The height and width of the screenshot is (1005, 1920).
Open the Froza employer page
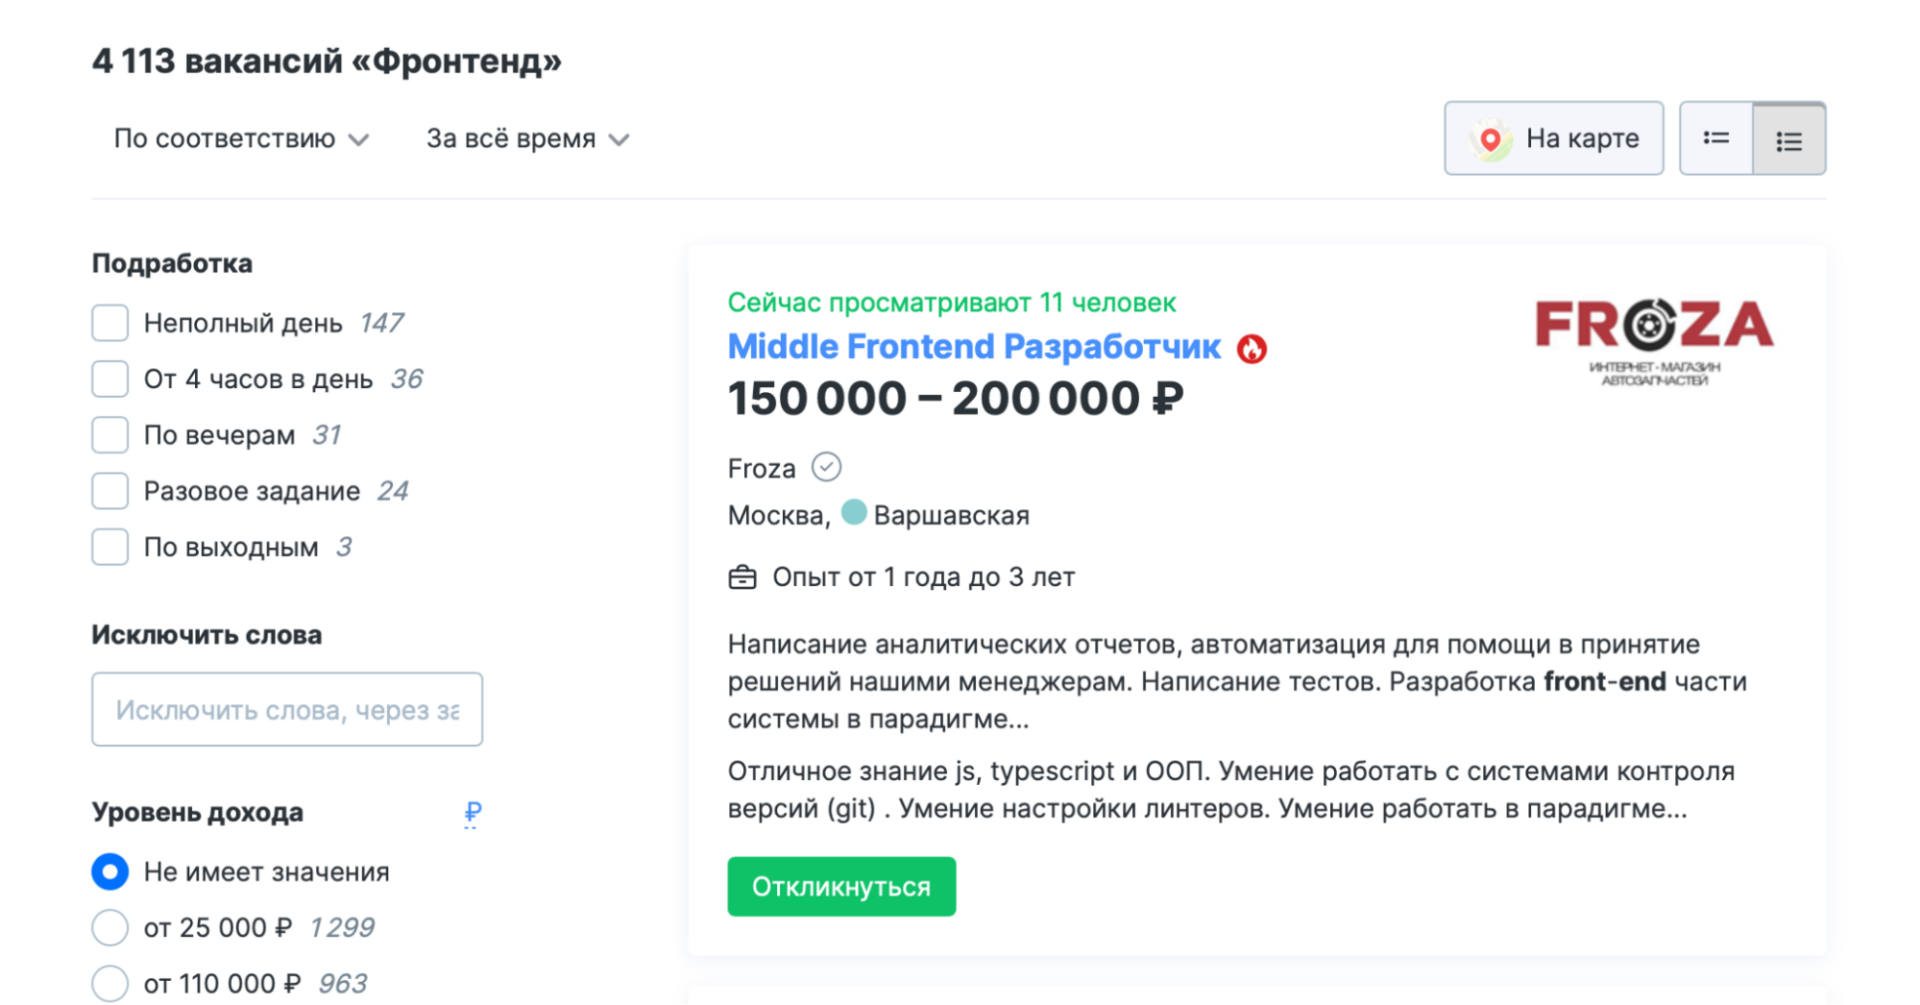click(x=761, y=466)
